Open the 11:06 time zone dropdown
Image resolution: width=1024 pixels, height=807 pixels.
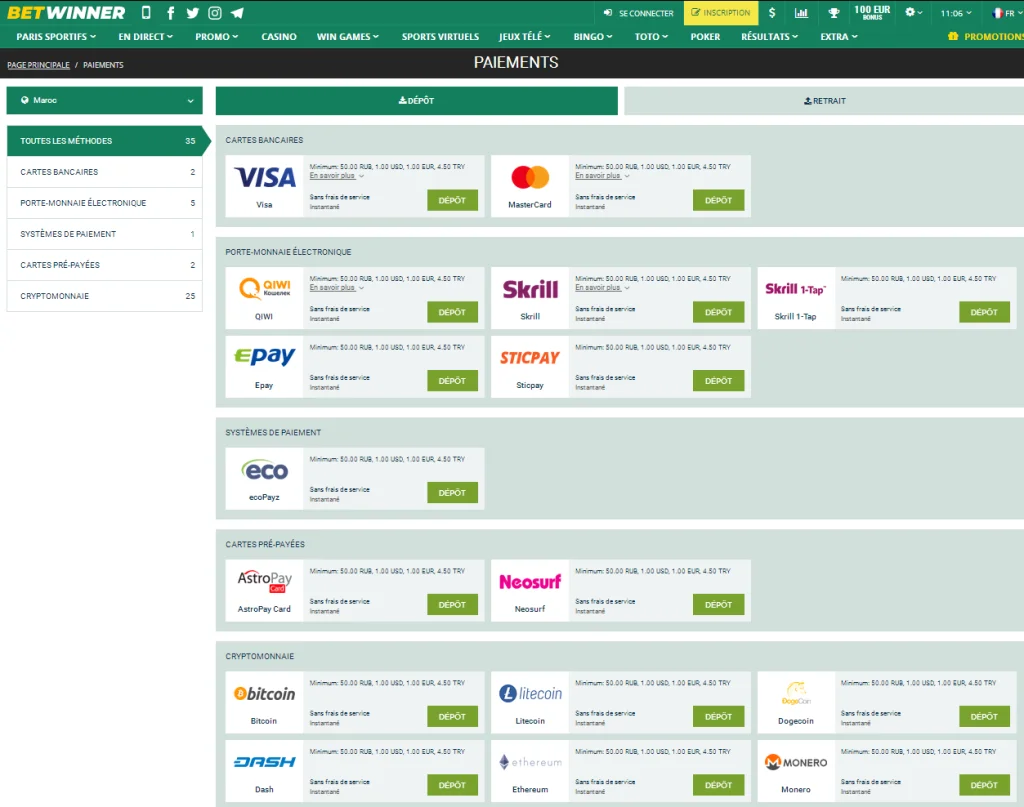(955, 13)
